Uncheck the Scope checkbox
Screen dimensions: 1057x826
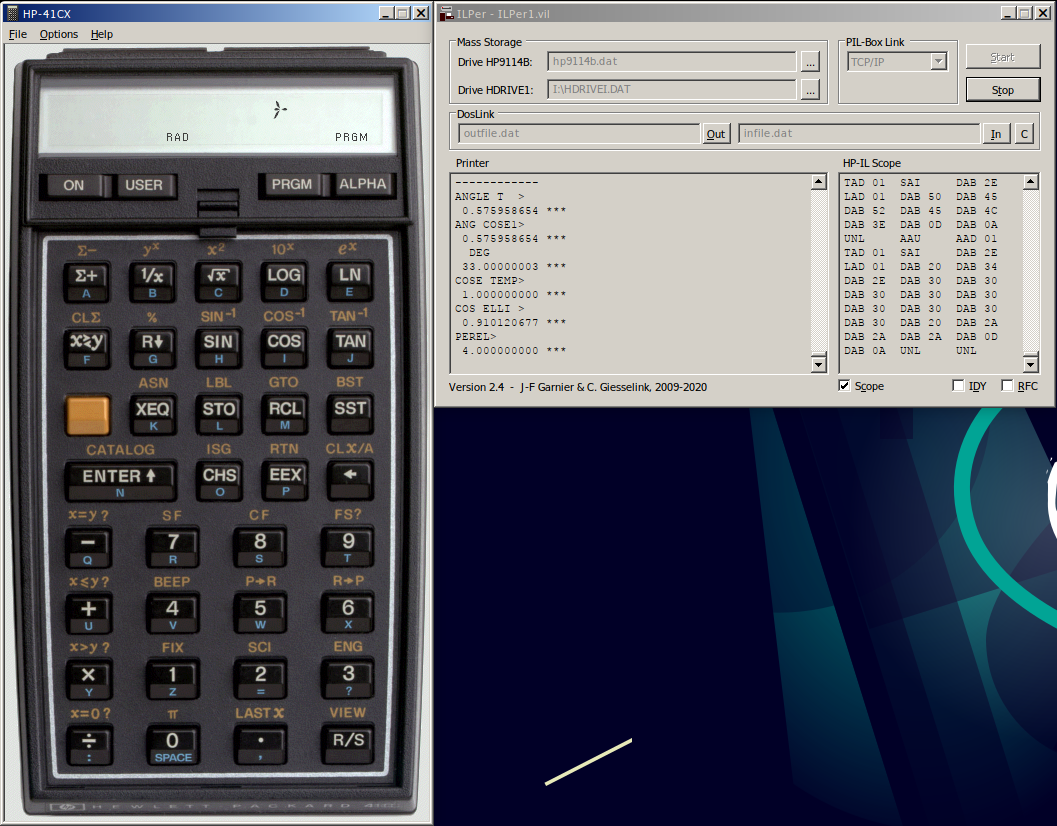pos(845,386)
